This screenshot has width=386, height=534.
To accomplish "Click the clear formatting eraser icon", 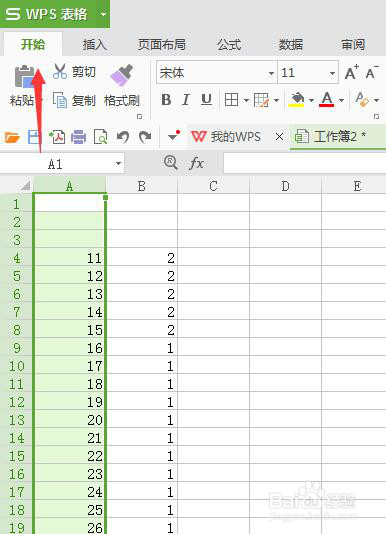I will (361, 100).
